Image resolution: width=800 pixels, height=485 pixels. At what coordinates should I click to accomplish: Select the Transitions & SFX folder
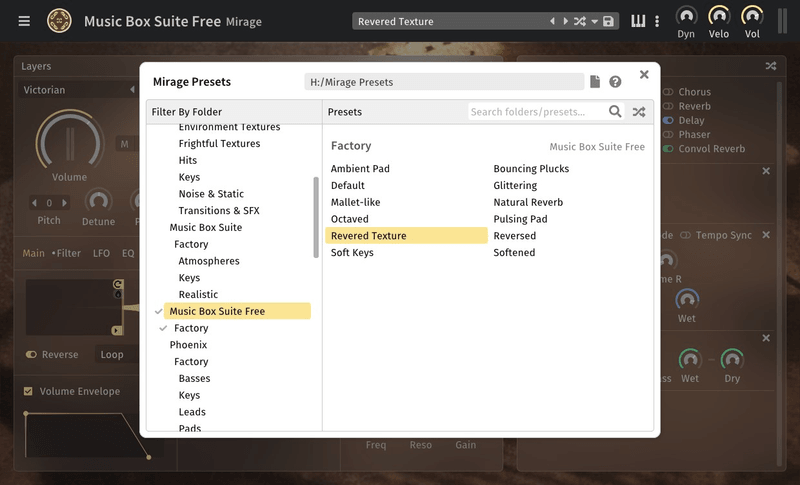219,211
